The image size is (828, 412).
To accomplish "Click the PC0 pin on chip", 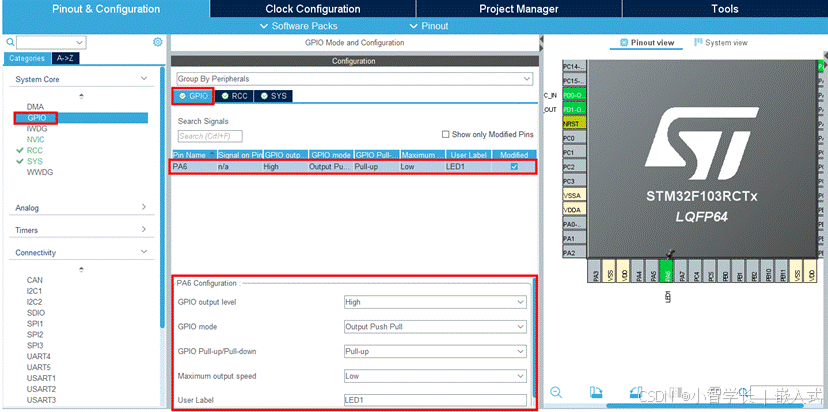I will tap(575, 138).
